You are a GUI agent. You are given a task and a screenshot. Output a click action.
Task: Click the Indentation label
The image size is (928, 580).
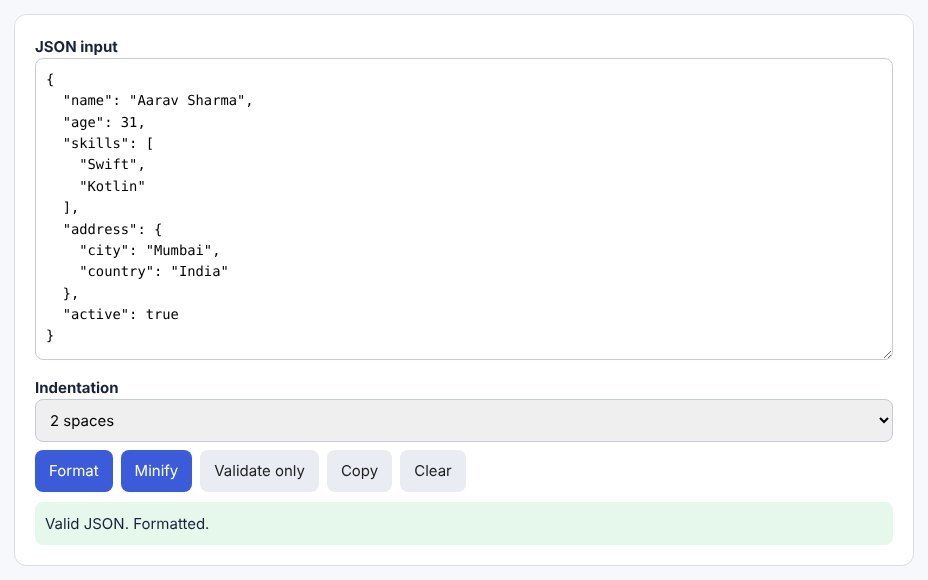[76, 388]
